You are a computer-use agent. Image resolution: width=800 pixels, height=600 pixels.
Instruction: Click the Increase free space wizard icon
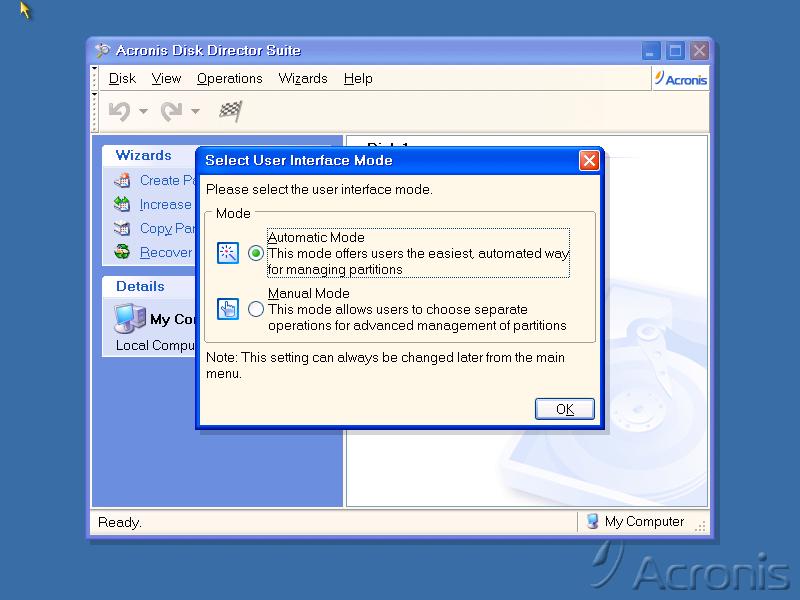click(x=122, y=204)
